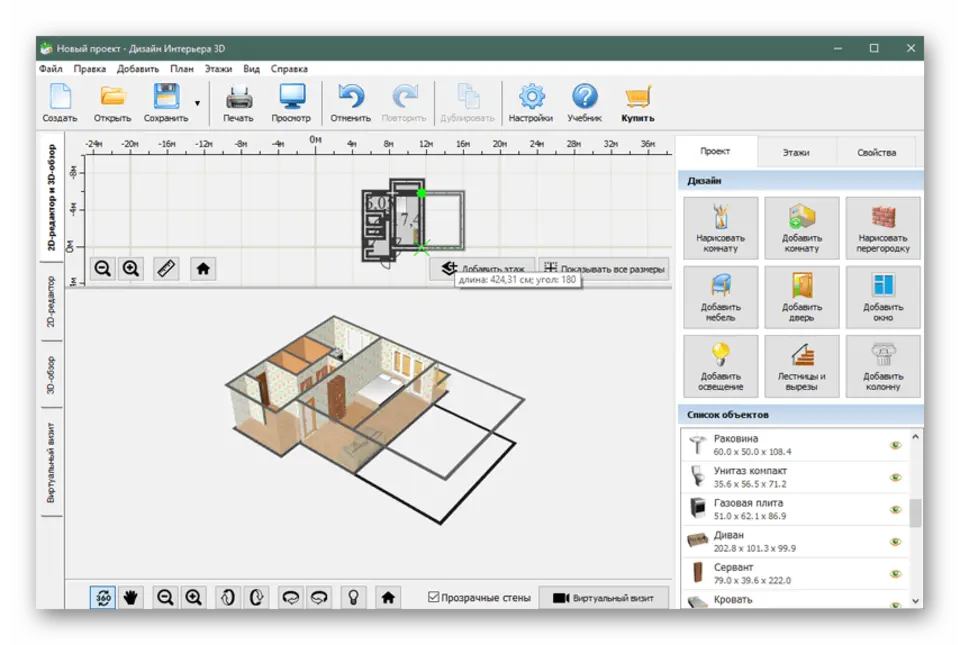Click Добавить освещение
Image resolution: width=960 pixels, height=645 pixels.
pyautogui.click(x=721, y=367)
